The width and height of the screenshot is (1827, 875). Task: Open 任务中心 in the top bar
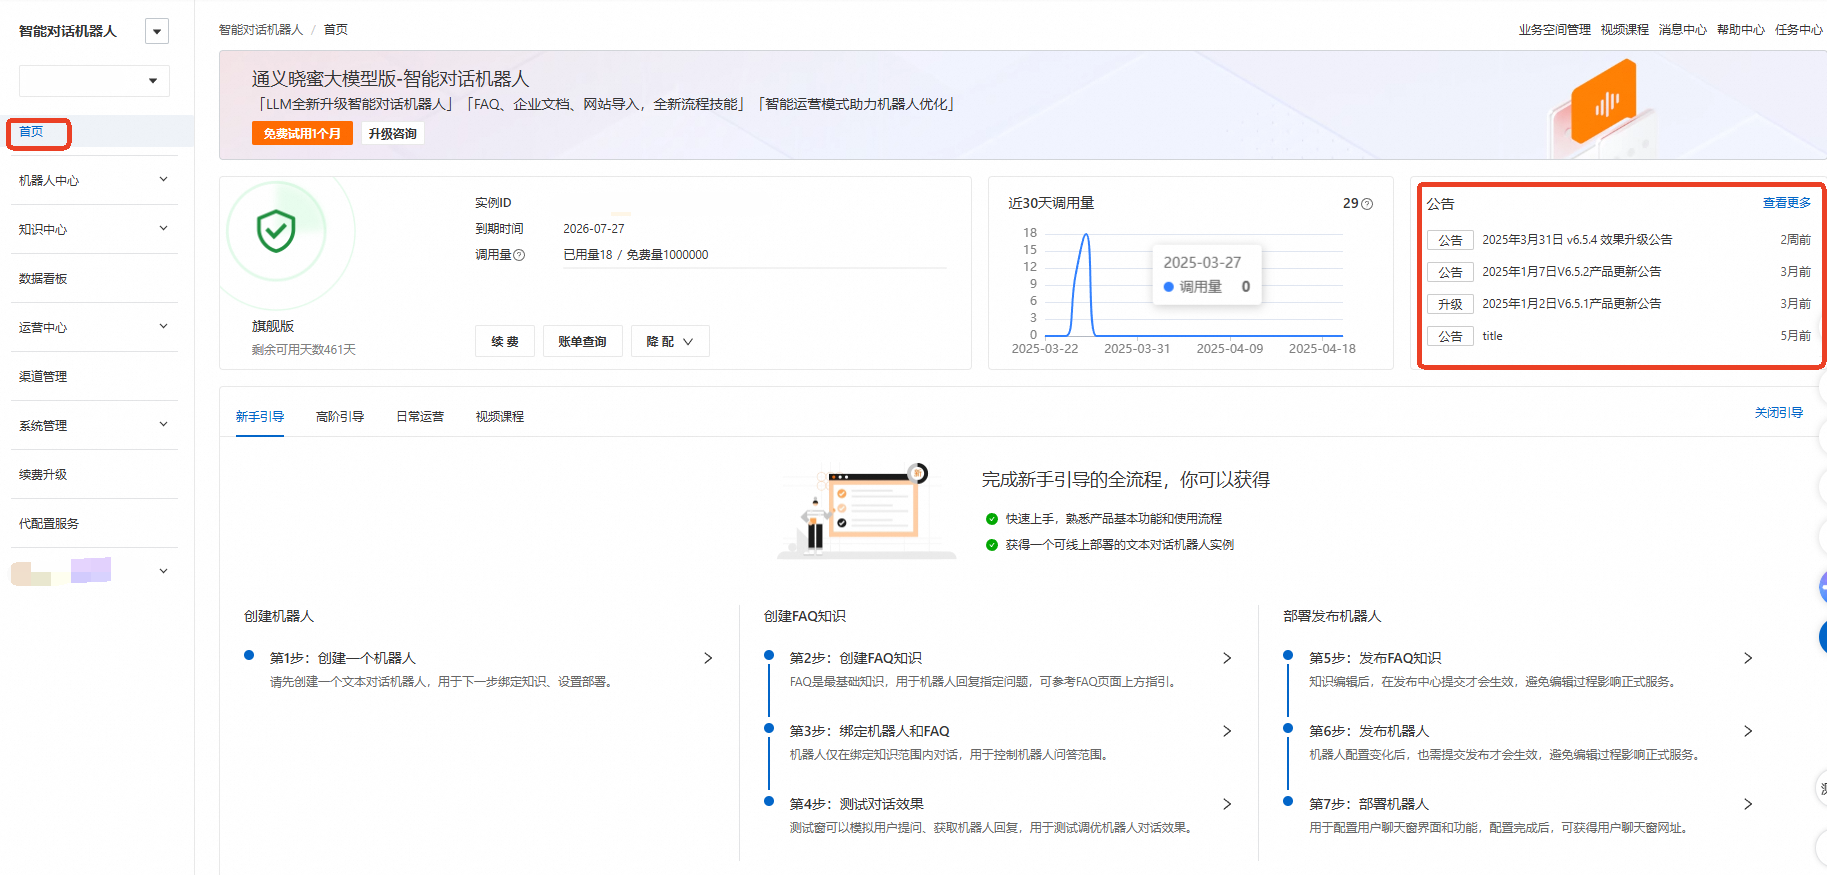coord(1798,30)
